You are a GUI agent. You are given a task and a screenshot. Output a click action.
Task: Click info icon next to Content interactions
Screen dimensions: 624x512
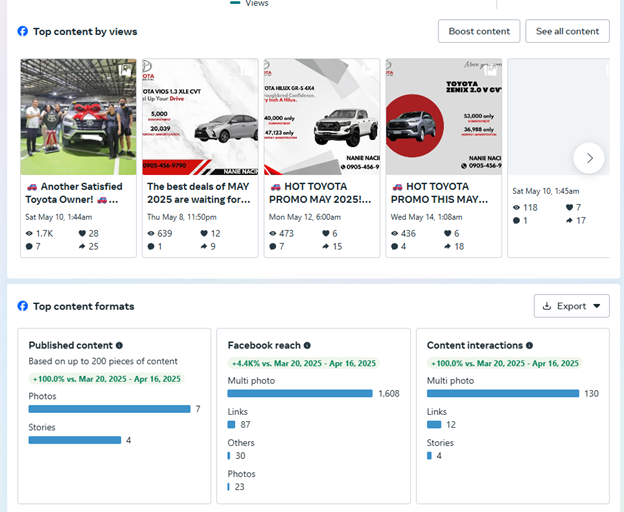pos(529,345)
